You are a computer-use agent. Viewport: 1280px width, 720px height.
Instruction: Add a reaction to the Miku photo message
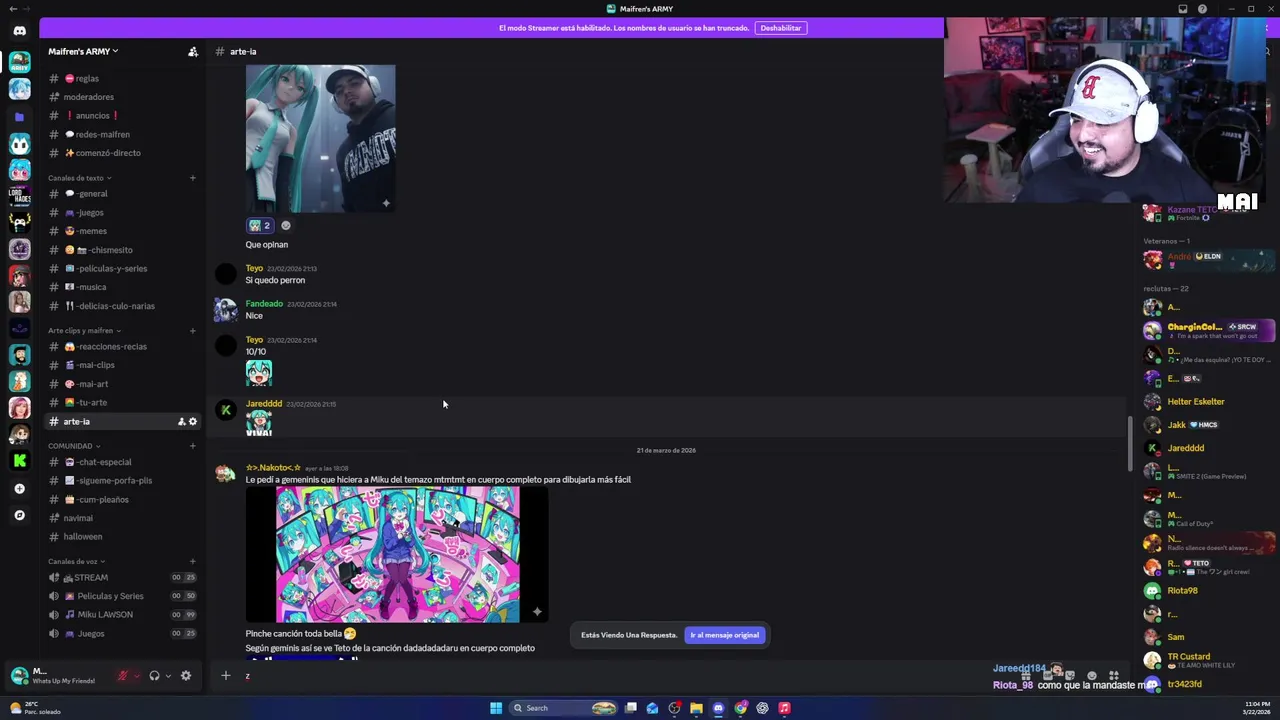286,226
